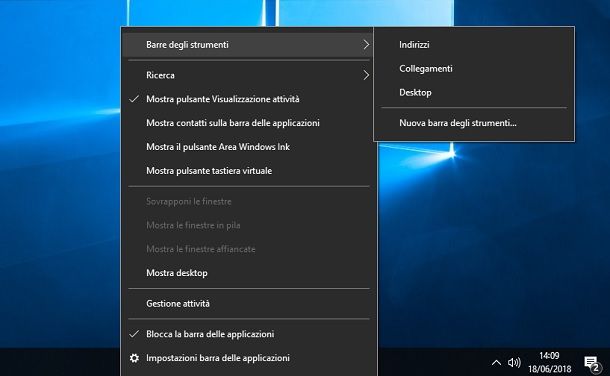Open Impostazioni barra delle applicazioni
The width and height of the screenshot is (610, 376).
pyautogui.click(x=249, y=358)
